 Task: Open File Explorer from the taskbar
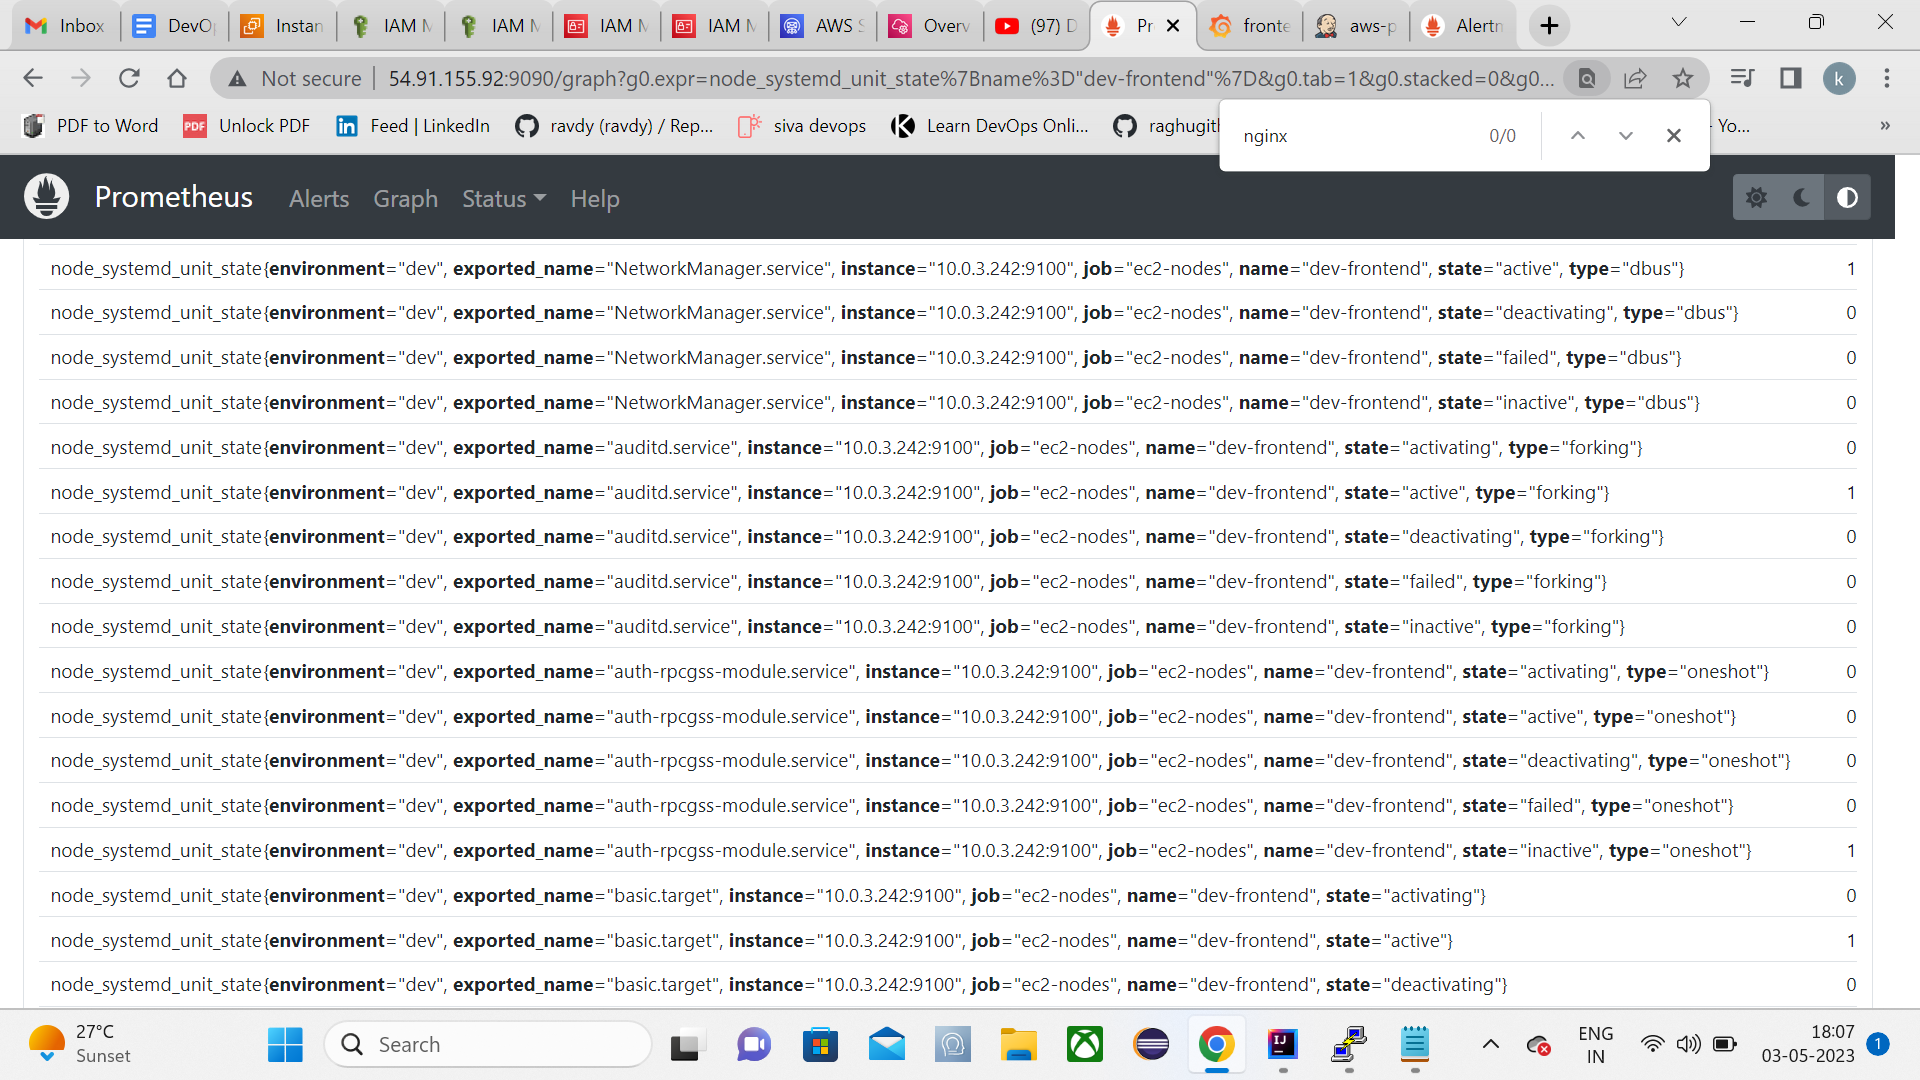tap(1019, 1044)
